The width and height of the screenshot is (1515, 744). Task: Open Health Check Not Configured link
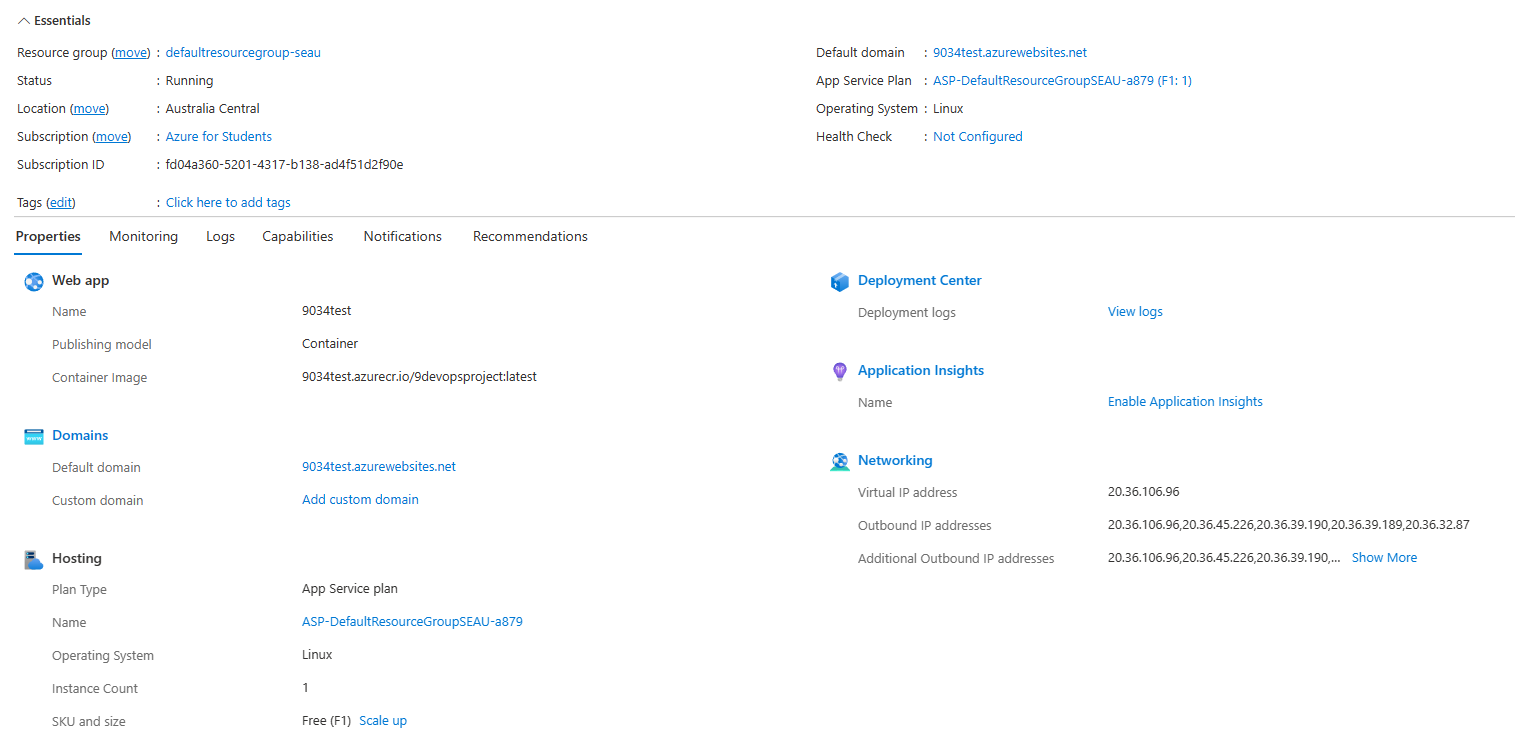click(978, 137)
